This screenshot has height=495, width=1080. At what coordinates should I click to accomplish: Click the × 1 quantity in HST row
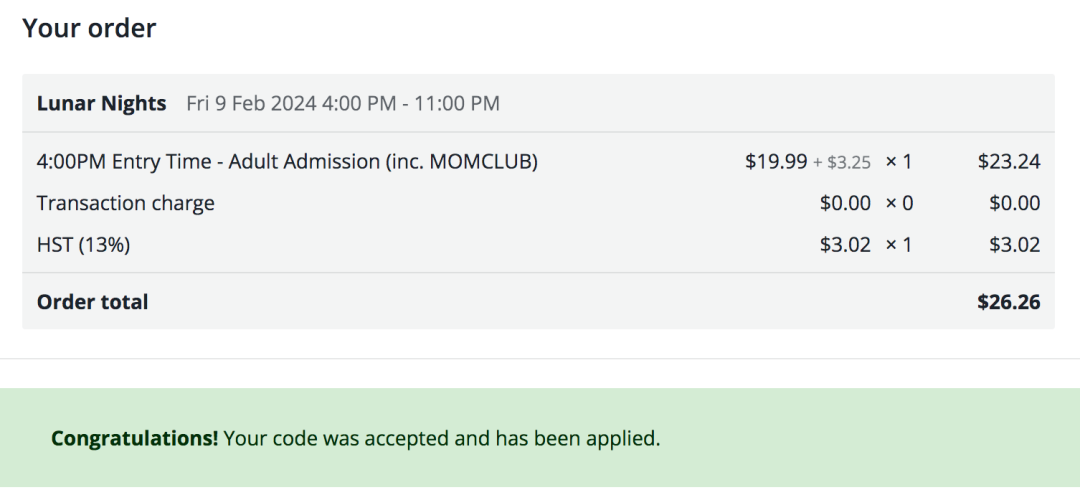tap(899, 244)
